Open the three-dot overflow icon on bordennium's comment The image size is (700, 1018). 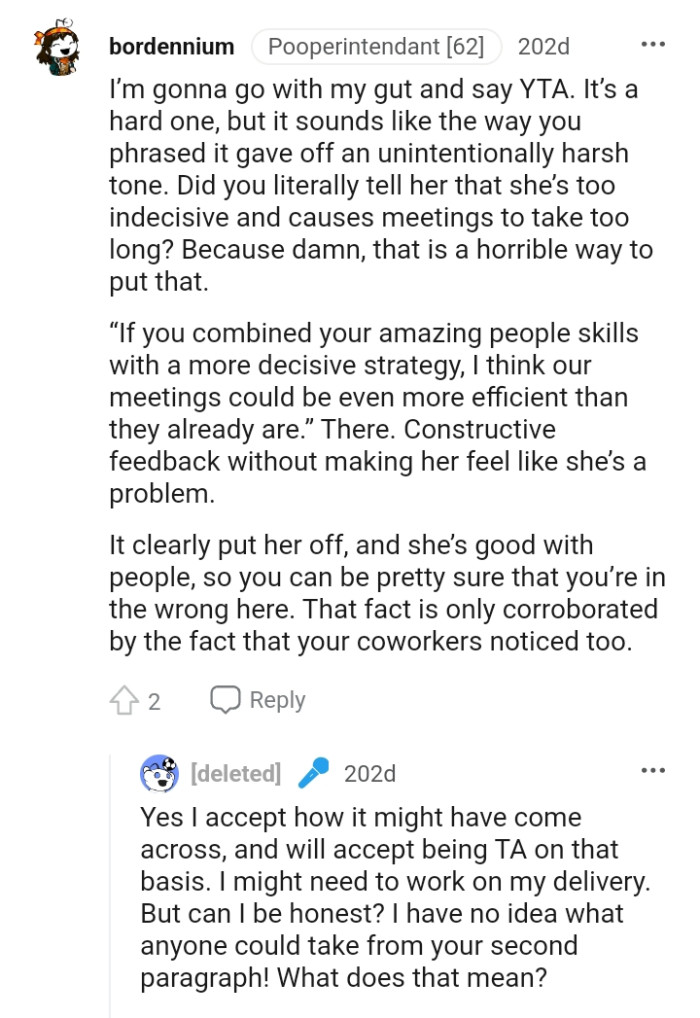[x=655, y=42]
